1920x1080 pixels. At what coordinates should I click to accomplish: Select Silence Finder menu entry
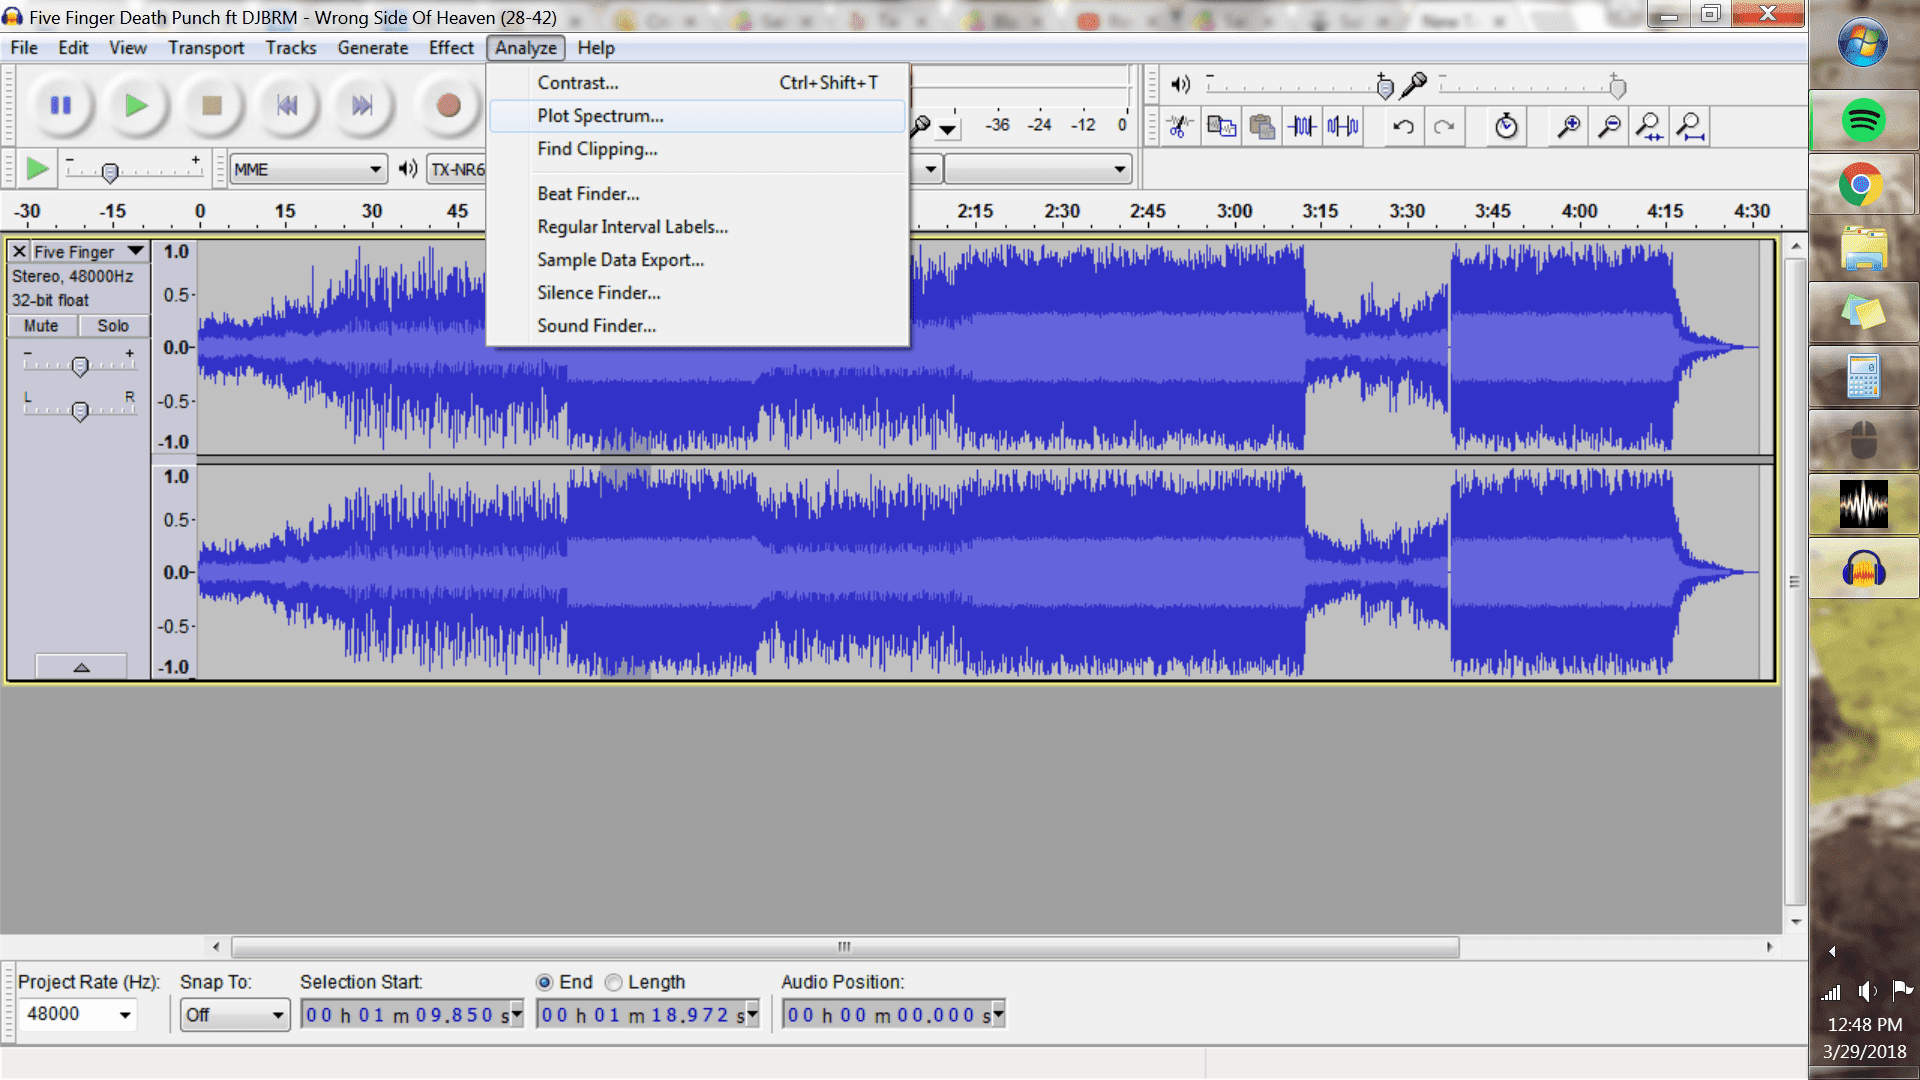pyautogui.click(x=698, y=293)
